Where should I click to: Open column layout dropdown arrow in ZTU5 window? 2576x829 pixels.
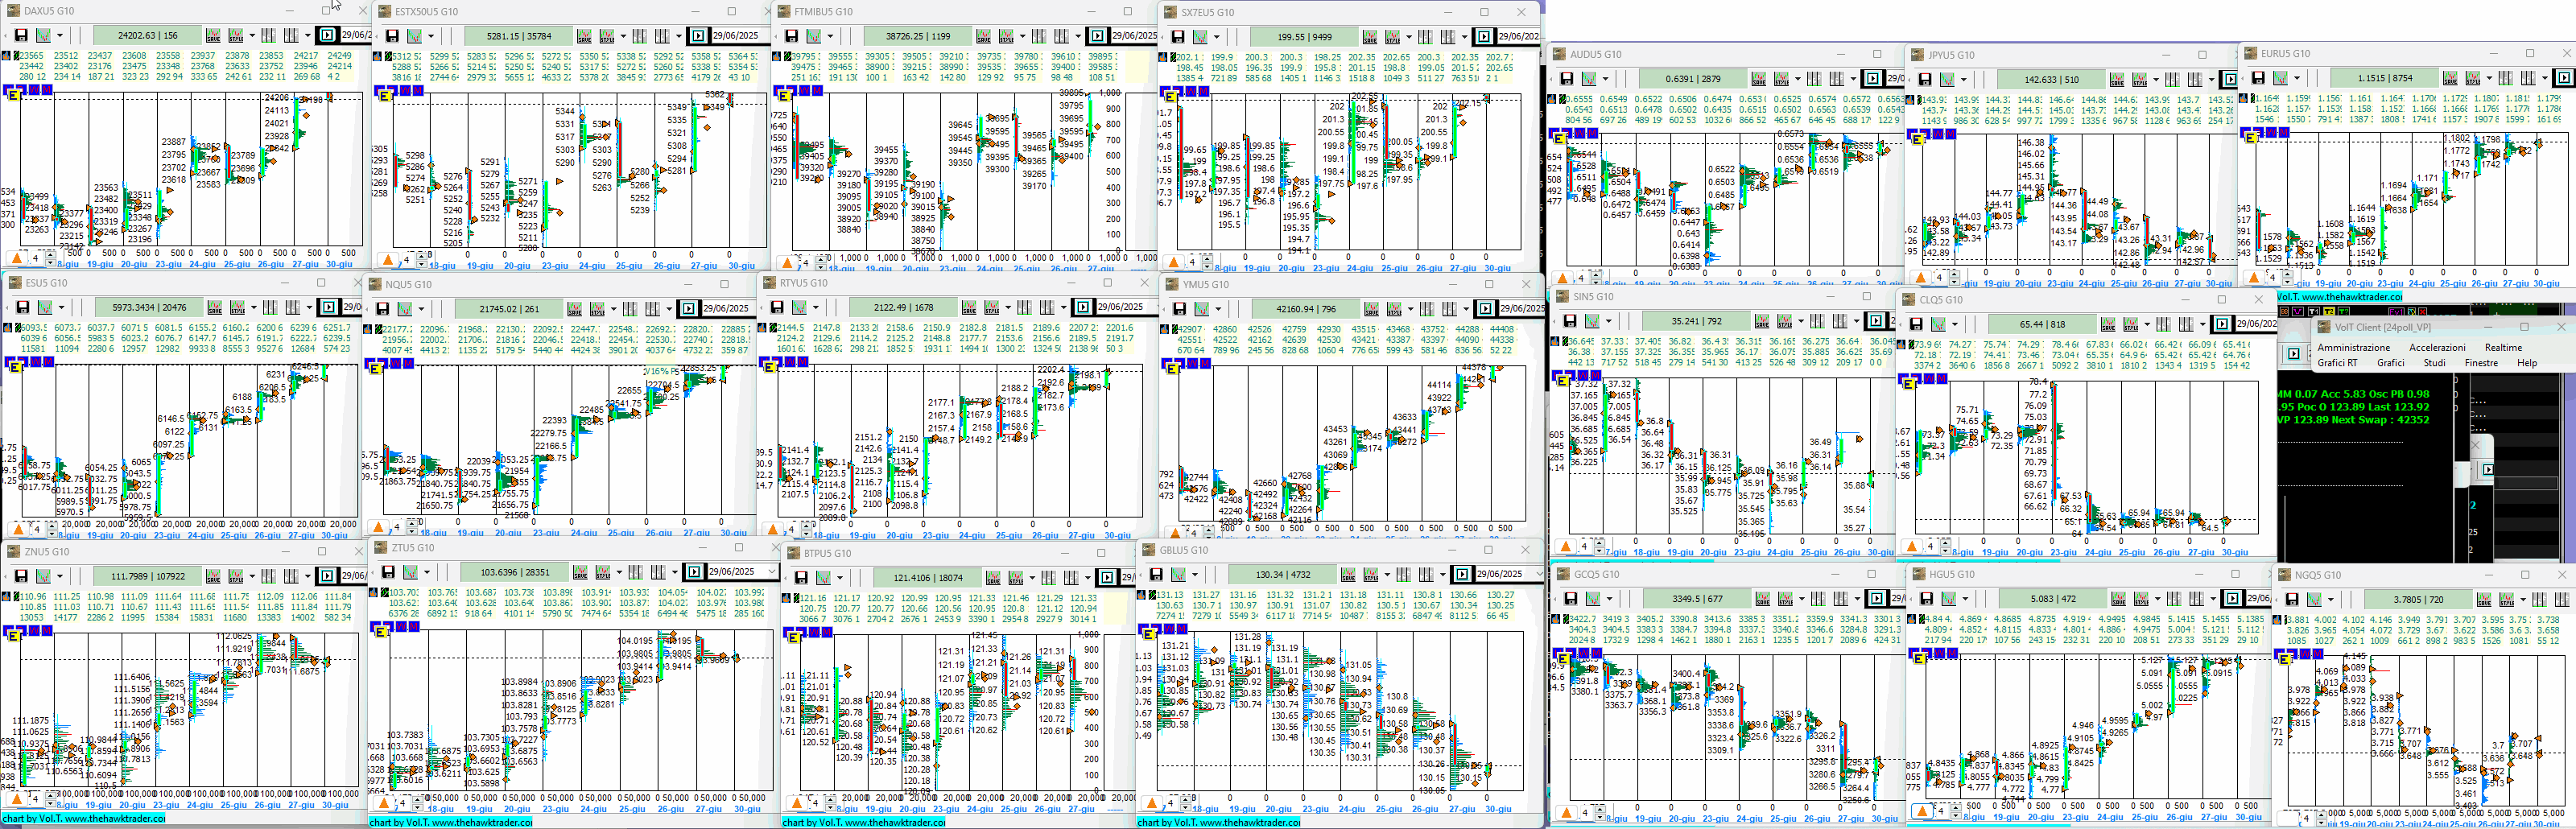click(675, 573)
